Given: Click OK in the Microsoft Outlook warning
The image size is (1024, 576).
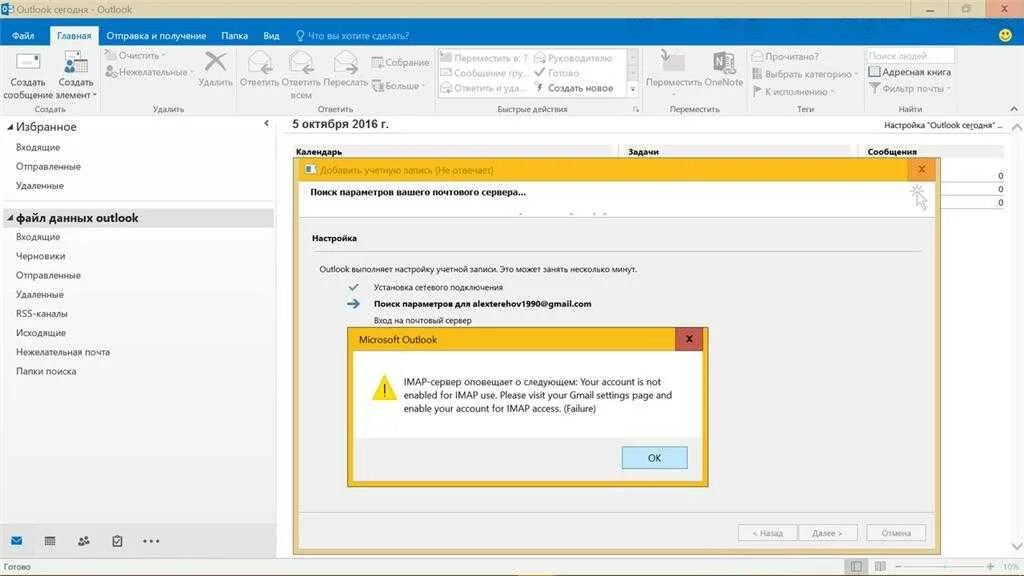Looking at the screenshot, I should click(x=654, y=458).
